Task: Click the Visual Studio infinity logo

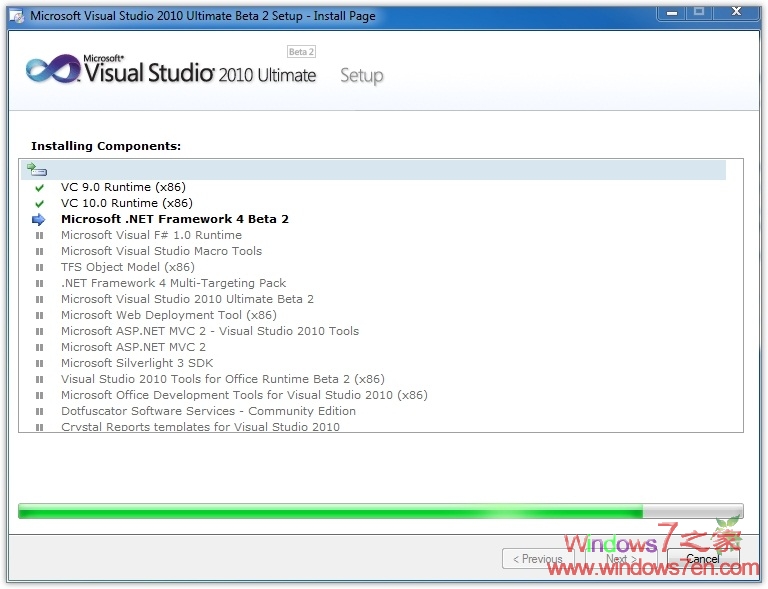Action: [51, 70]
